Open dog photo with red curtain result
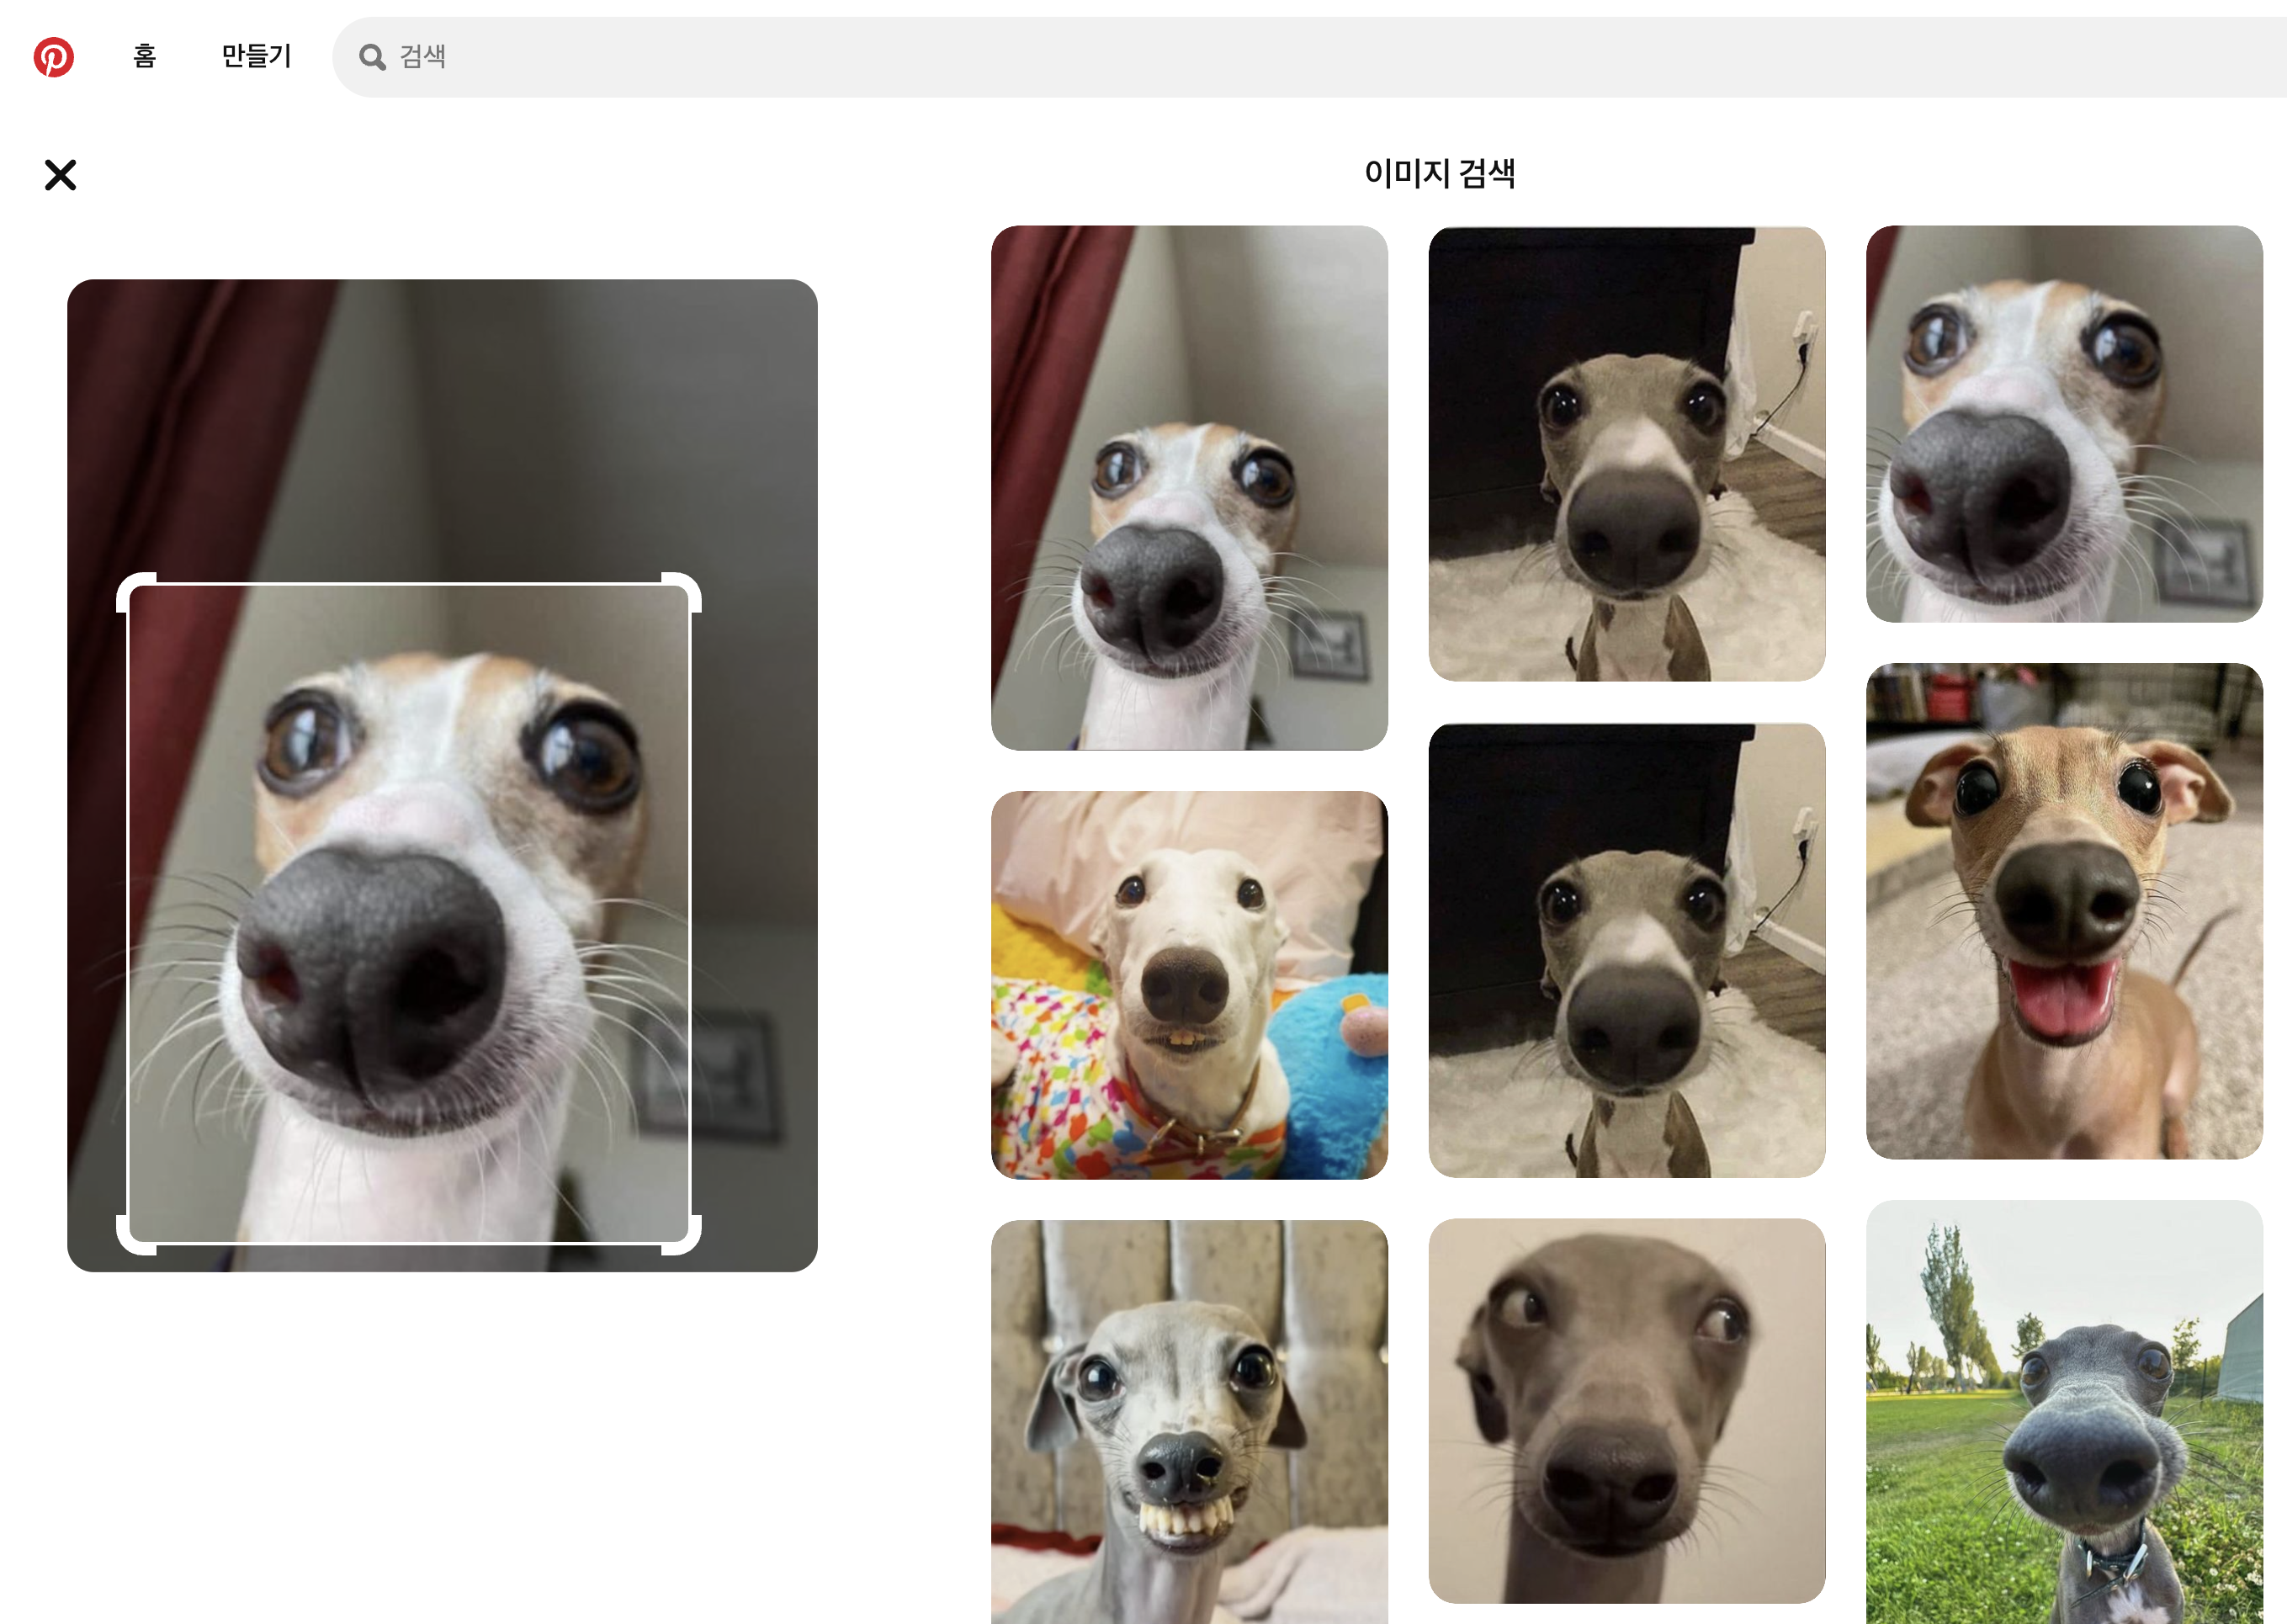This screenshot has height=1624, width=2287. (1189, 488)
